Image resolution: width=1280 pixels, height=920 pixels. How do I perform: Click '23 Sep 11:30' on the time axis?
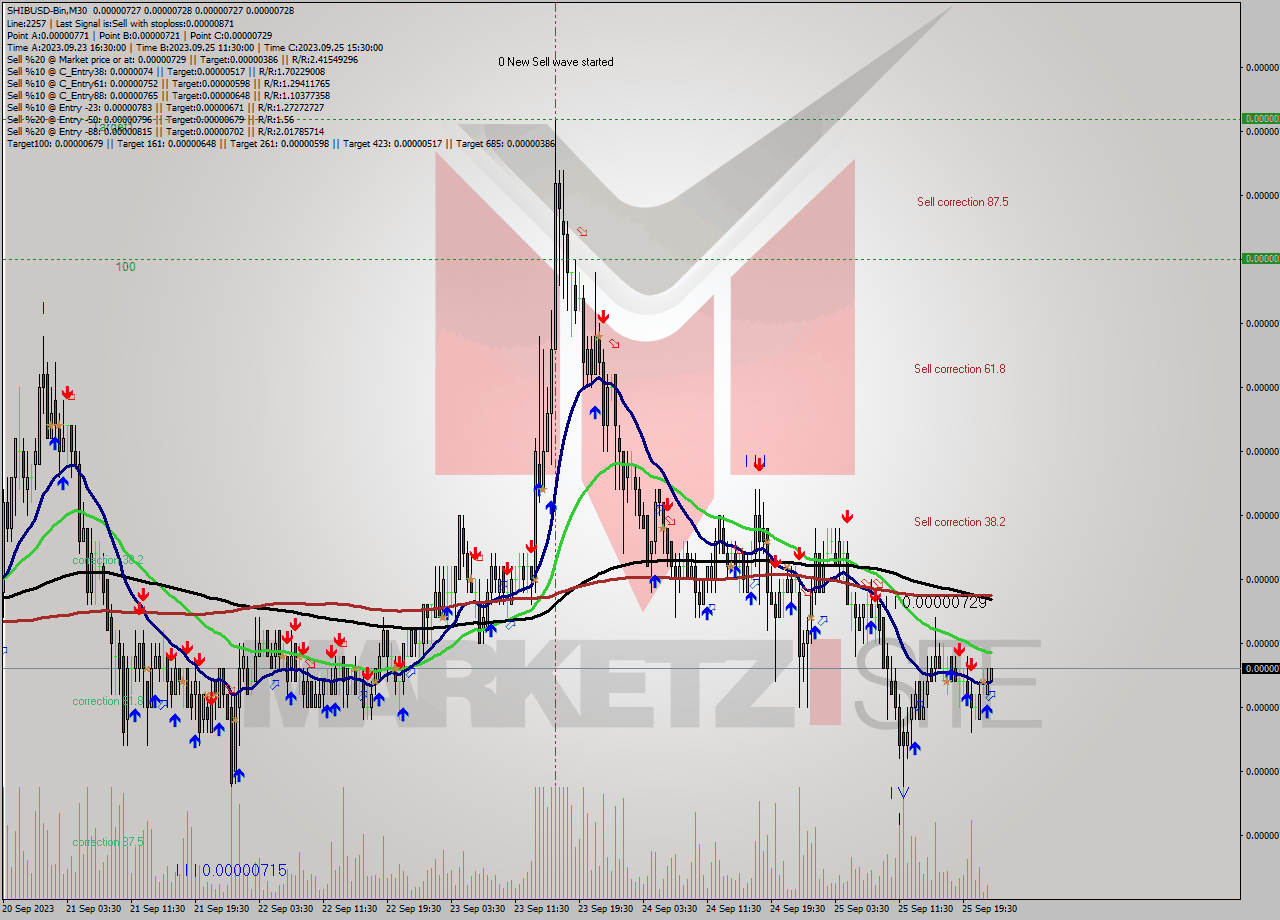pyautogui.click(x=542, y=909)
